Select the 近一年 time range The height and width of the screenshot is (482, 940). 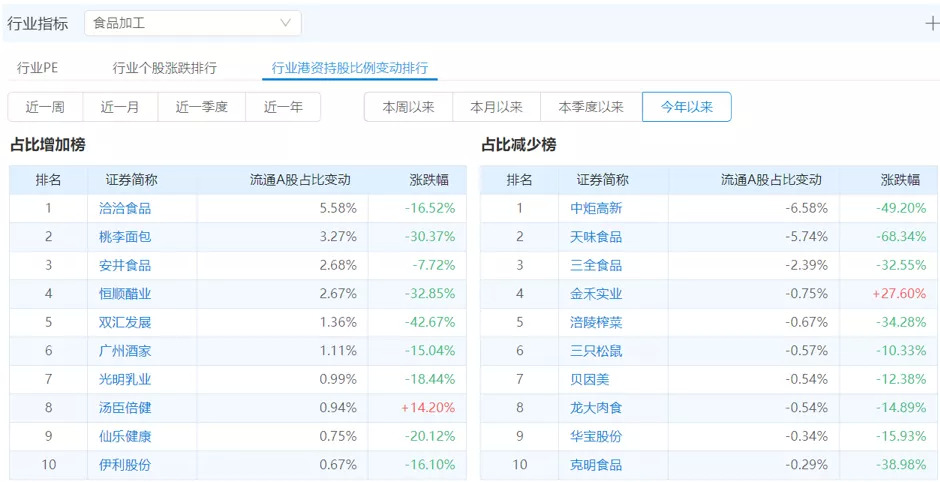pos(283,107)
